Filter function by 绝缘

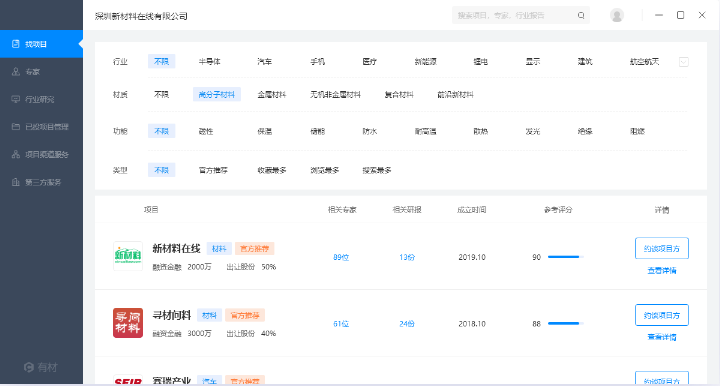point(585,131)
